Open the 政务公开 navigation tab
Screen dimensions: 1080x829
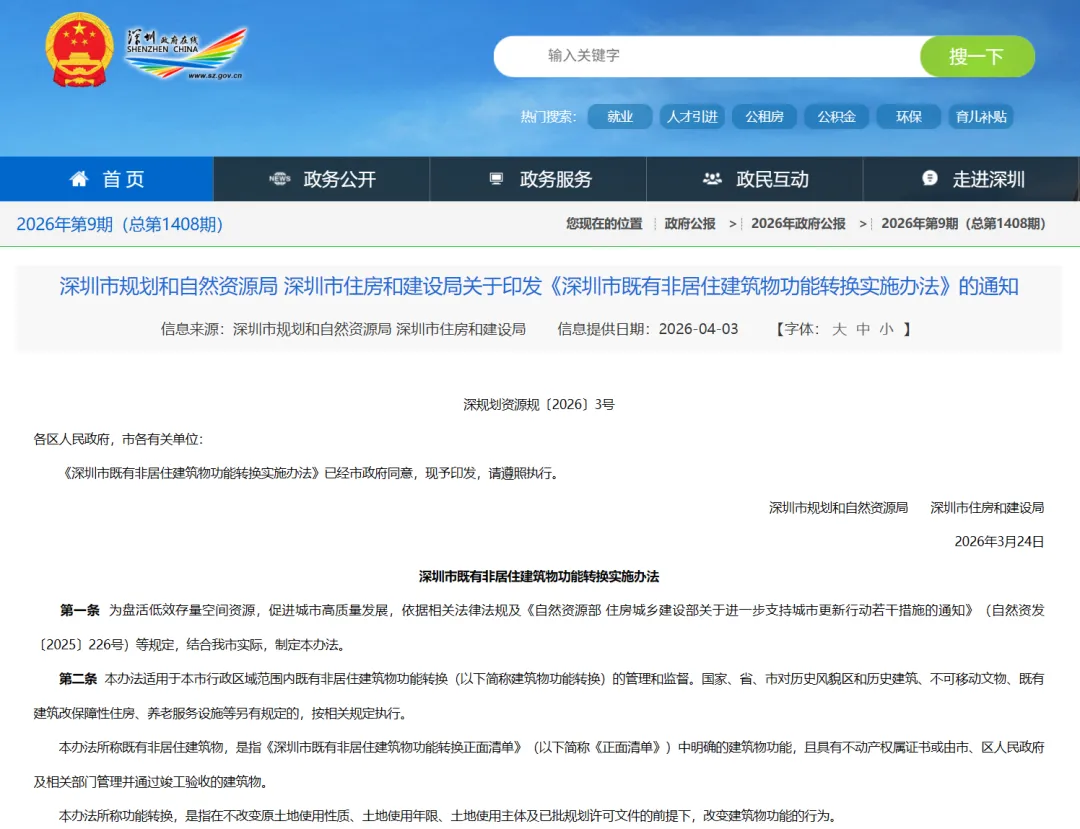322,179
